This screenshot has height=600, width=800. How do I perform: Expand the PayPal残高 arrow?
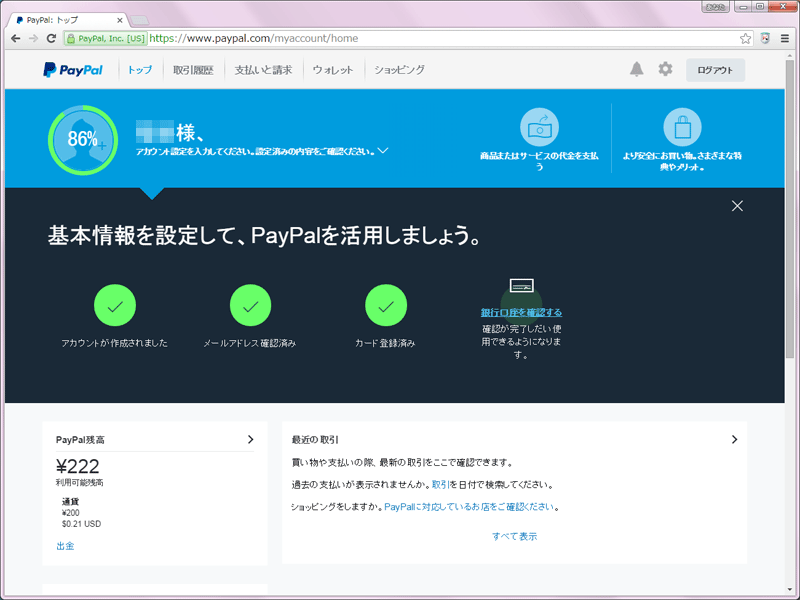pyautogui.click(x=251, y=439)
